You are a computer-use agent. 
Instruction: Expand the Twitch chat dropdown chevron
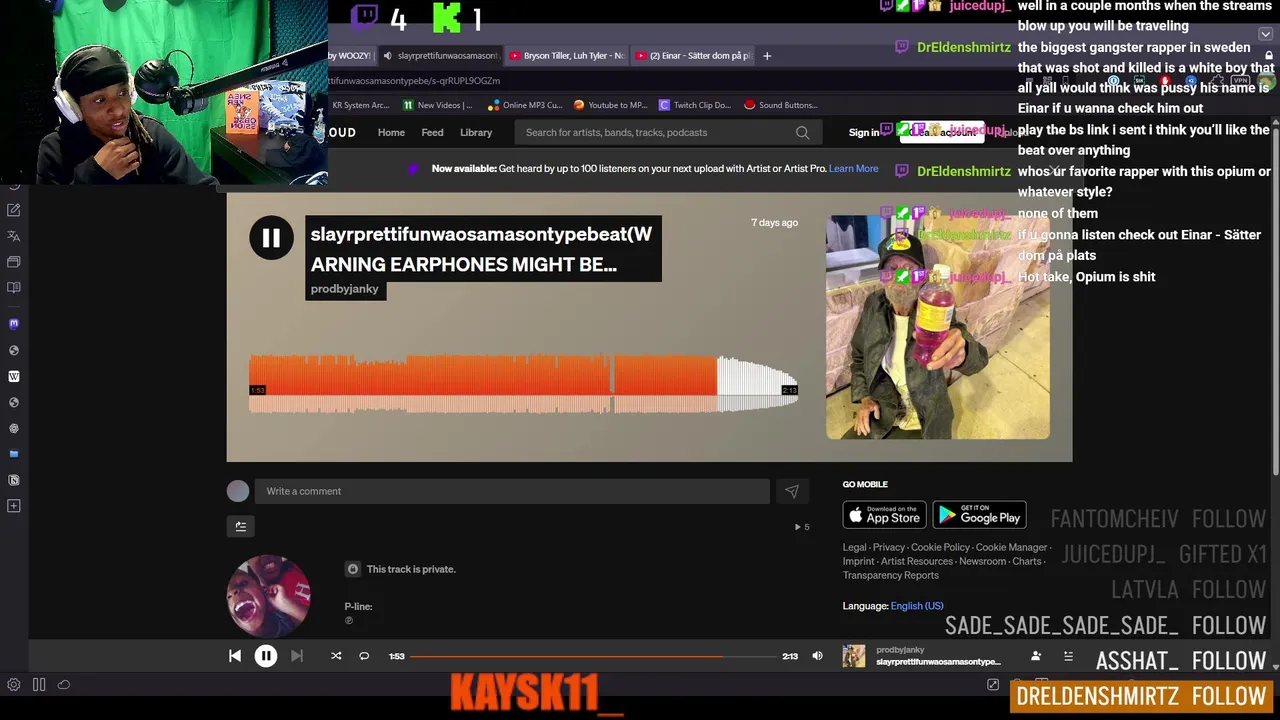pos(1265,34)
